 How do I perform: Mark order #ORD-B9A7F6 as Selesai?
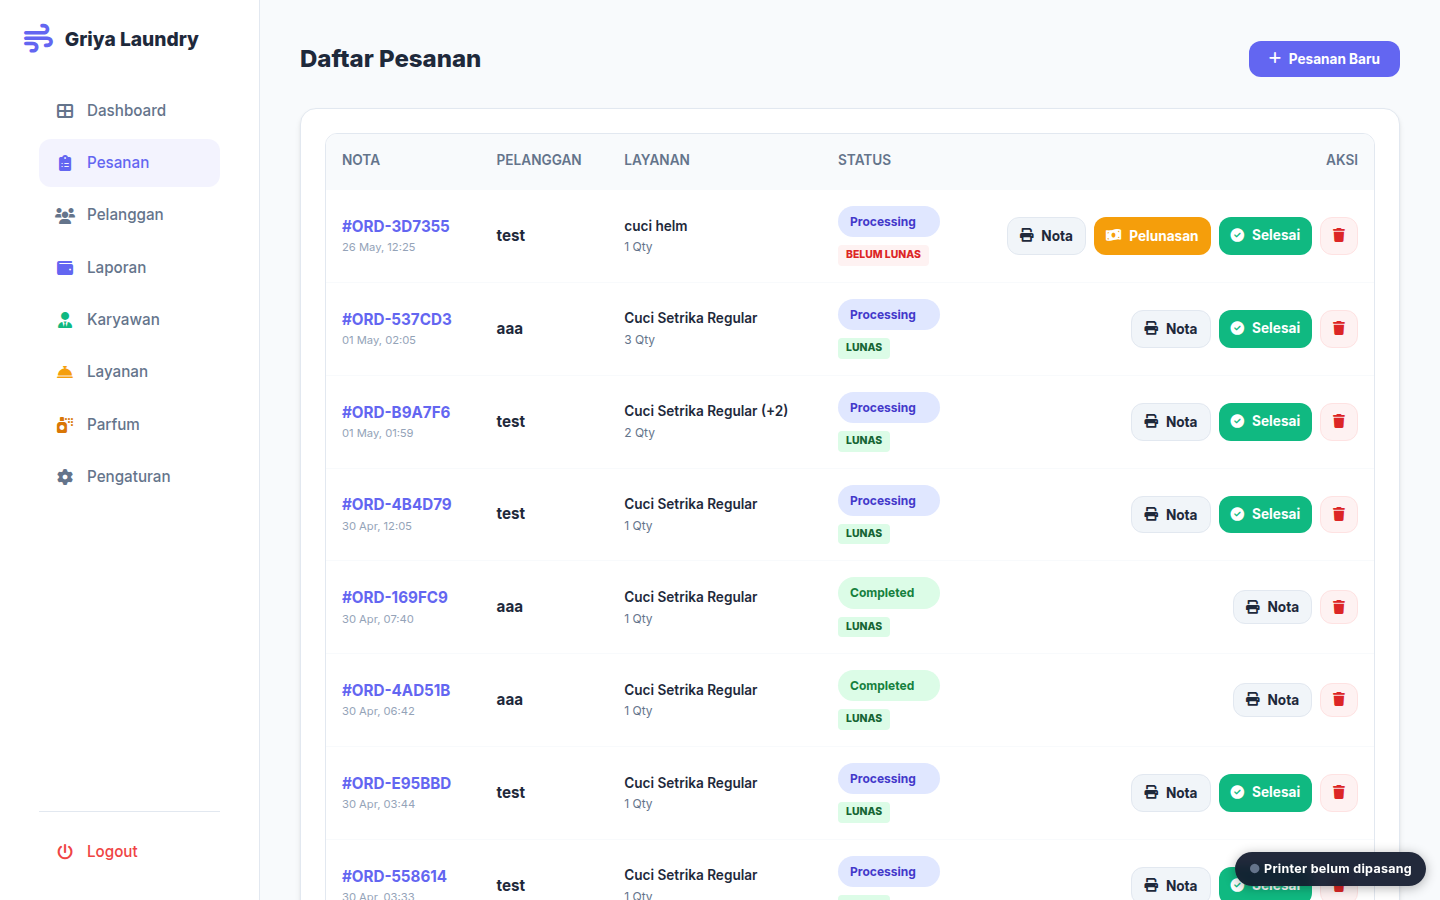click(x=1265, y=422)
